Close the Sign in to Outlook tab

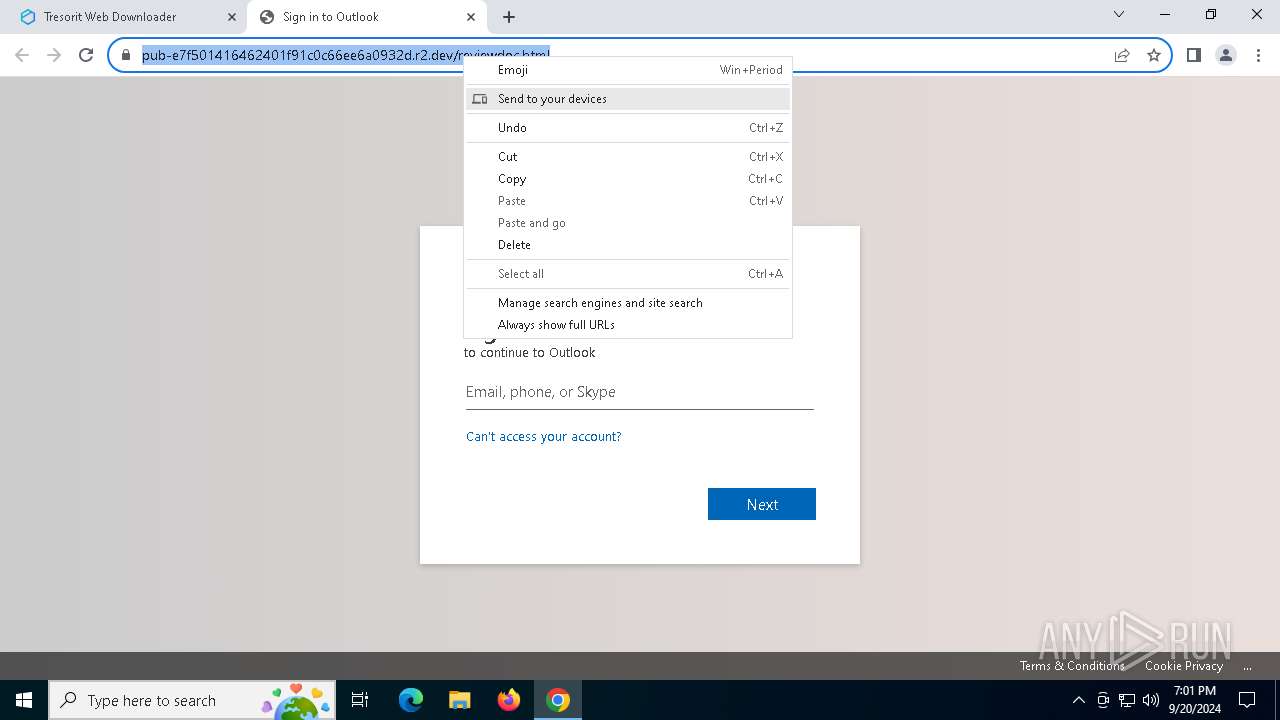point(471,17)
